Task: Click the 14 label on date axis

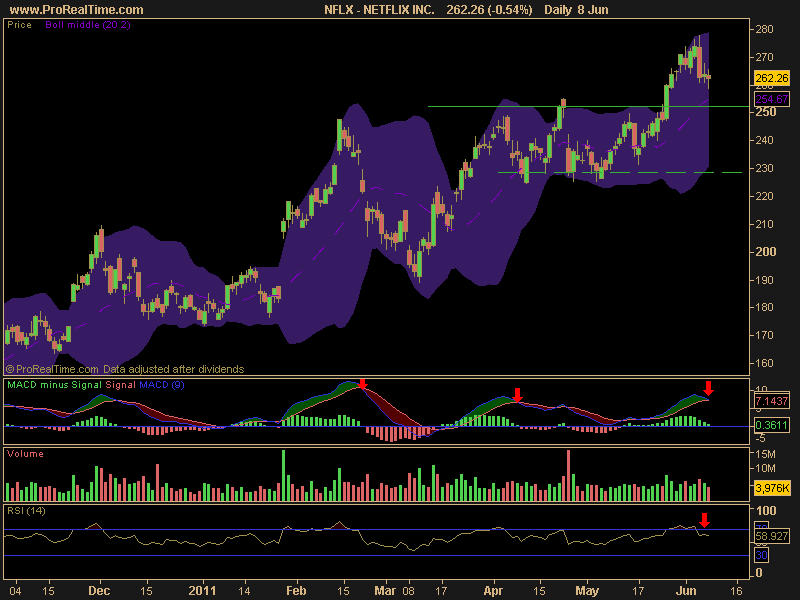Action: click(x=244, y=591)
